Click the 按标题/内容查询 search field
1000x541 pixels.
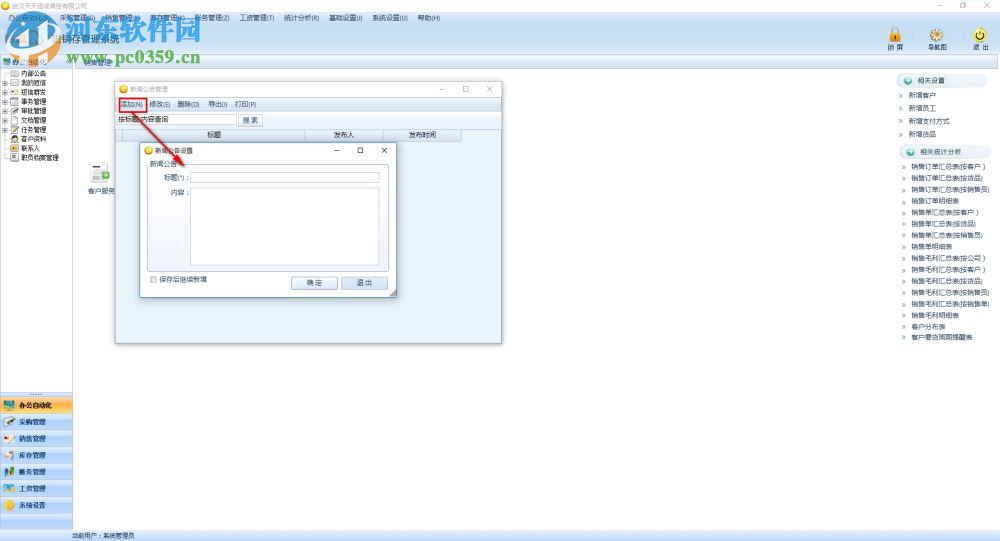click(x=177, y=120)
